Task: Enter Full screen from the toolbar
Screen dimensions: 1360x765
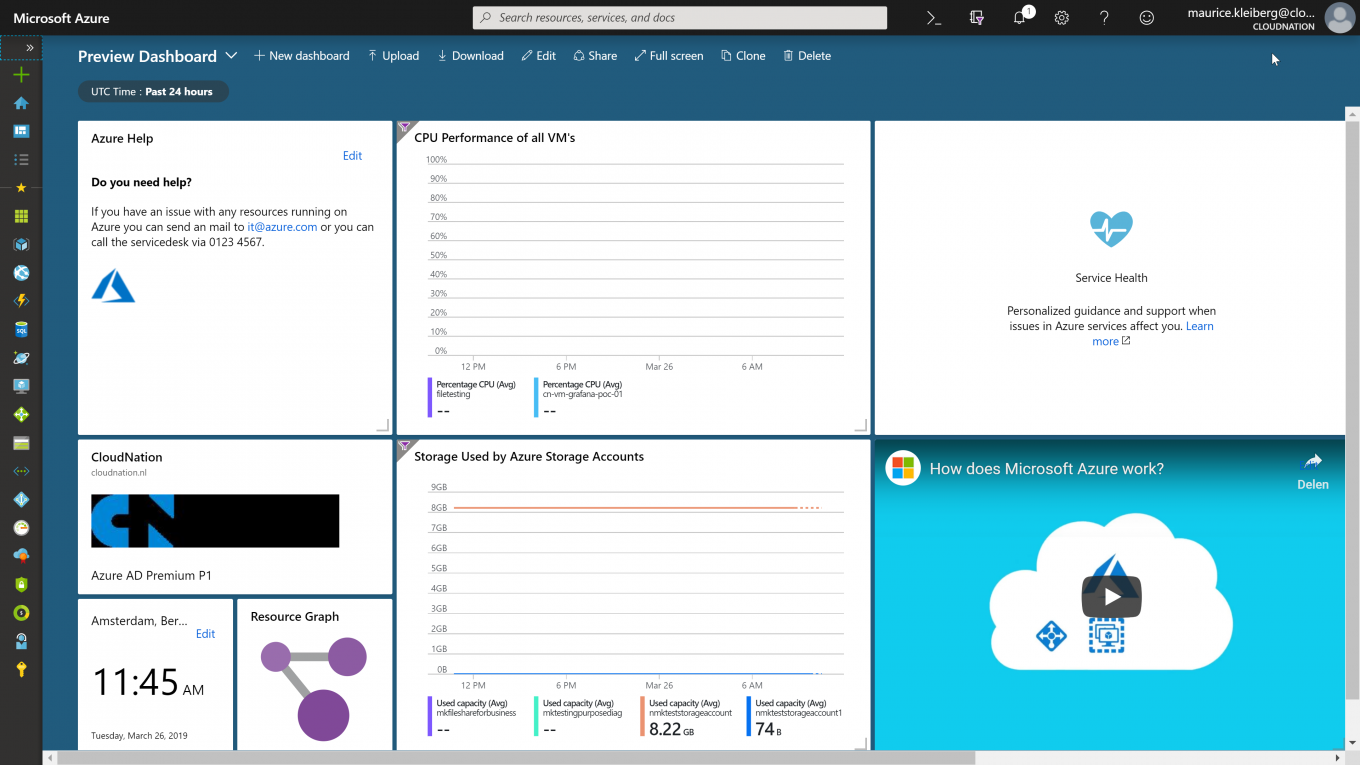Action: click(x=668, y=56)
